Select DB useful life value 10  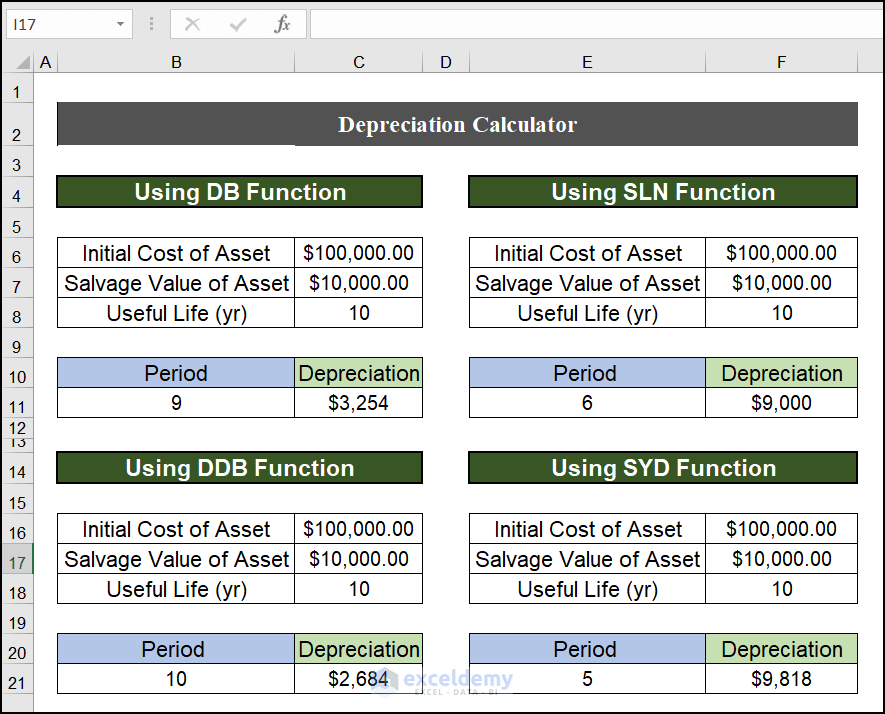point(358,313)
